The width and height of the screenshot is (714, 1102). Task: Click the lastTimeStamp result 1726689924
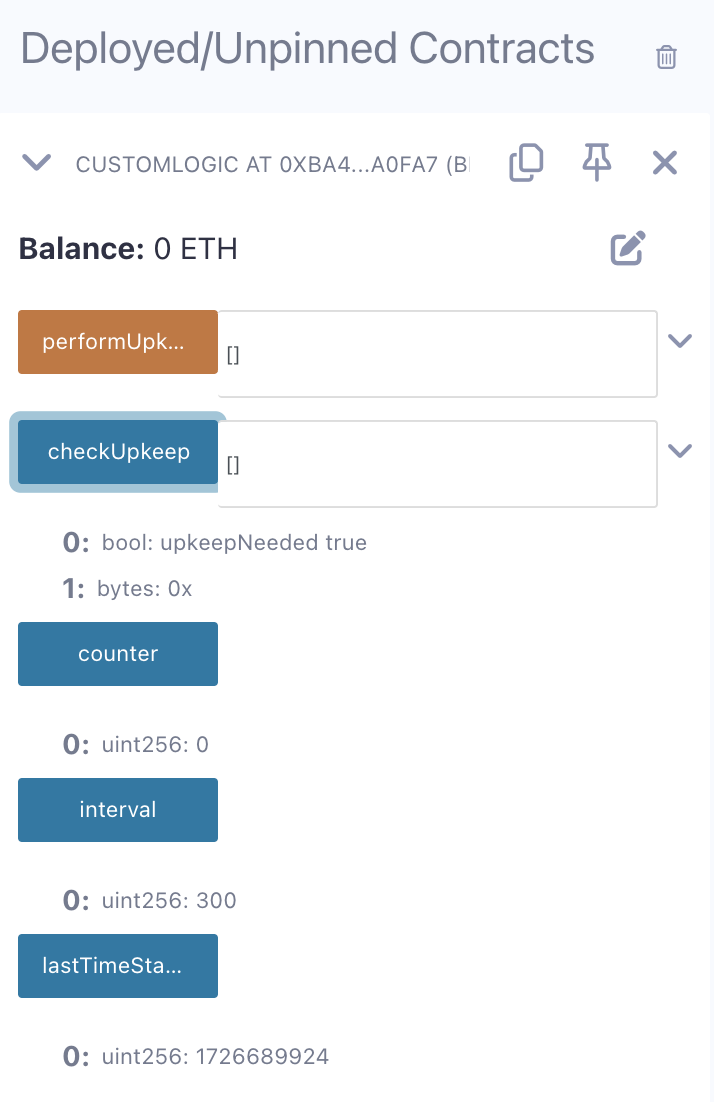(215, 1056)
